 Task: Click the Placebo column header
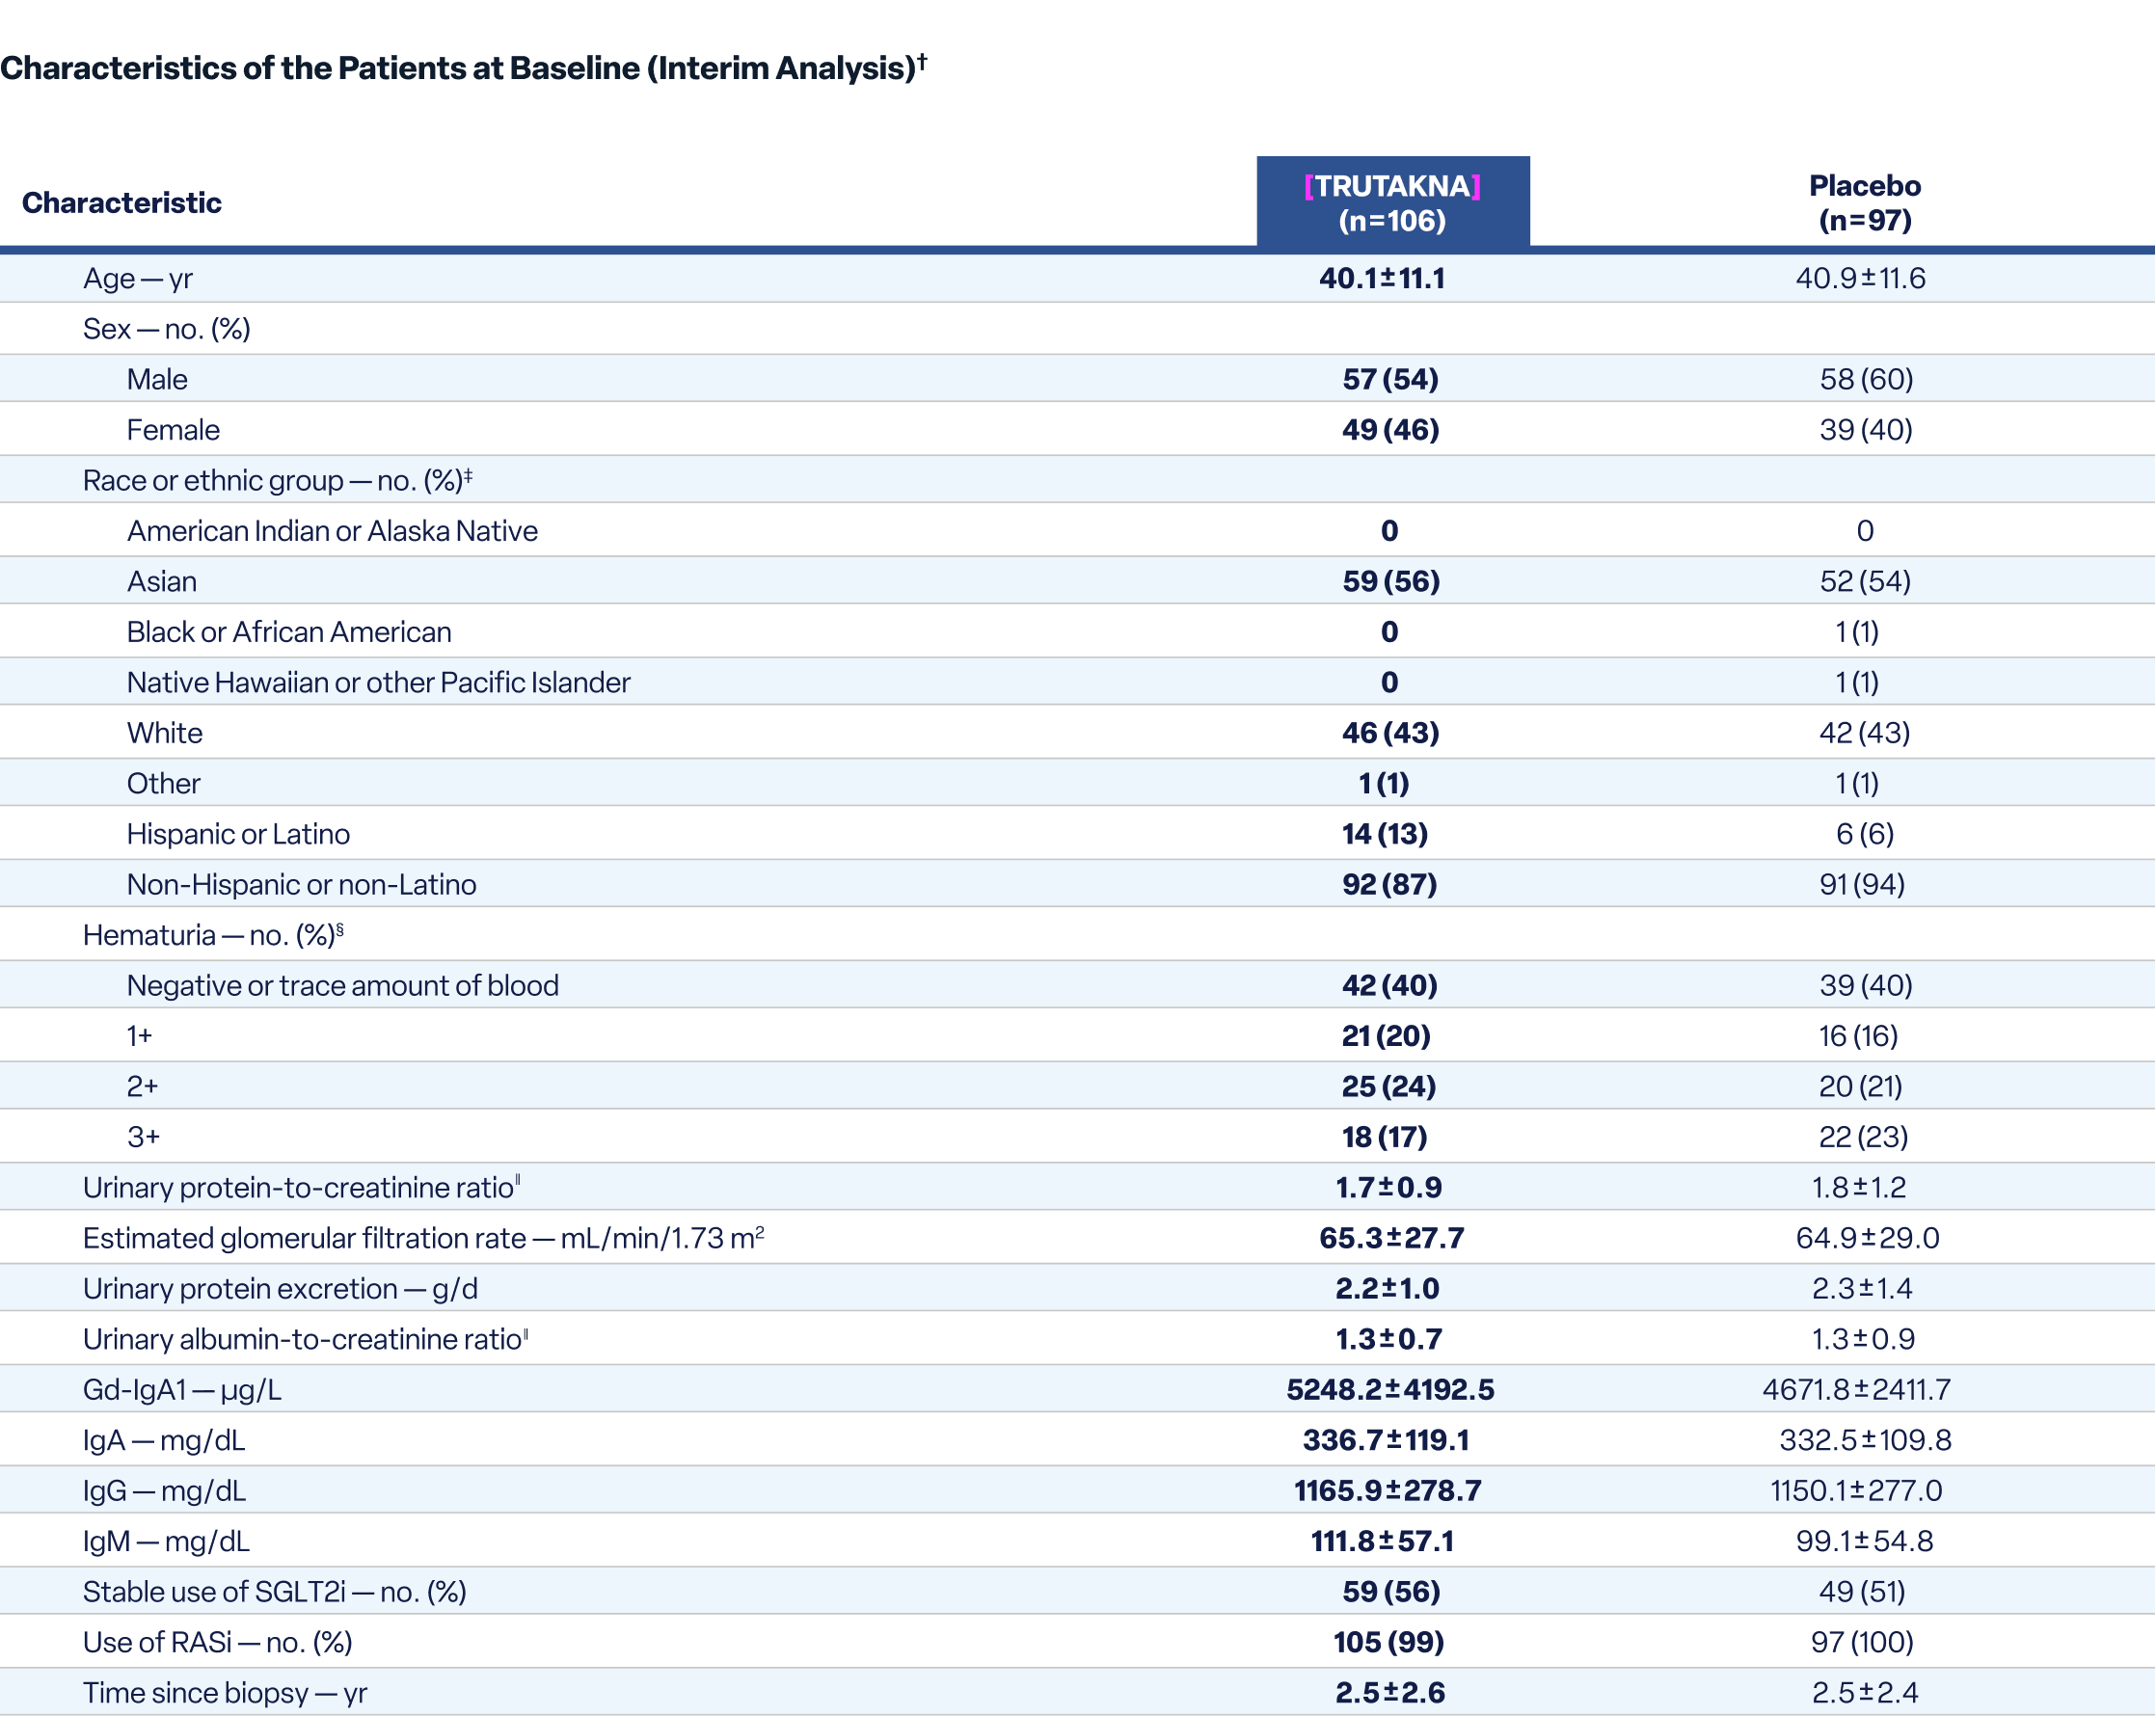click(x=1864, y=202)
